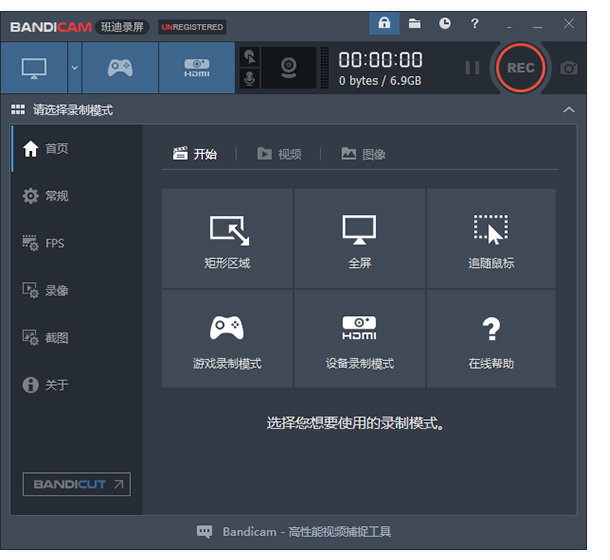The width and height of the screenshot is (610, 560).
Task: Toggle mouse cursor effect icon
Action: pyautogui.click(x=249, y=57)
